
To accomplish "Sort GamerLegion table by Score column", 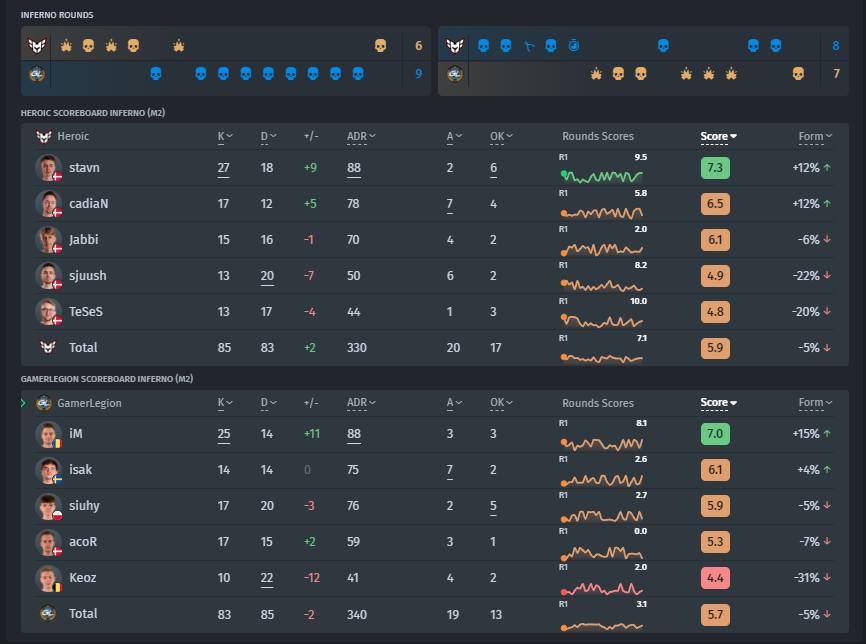I will click(x=718, y=403).
